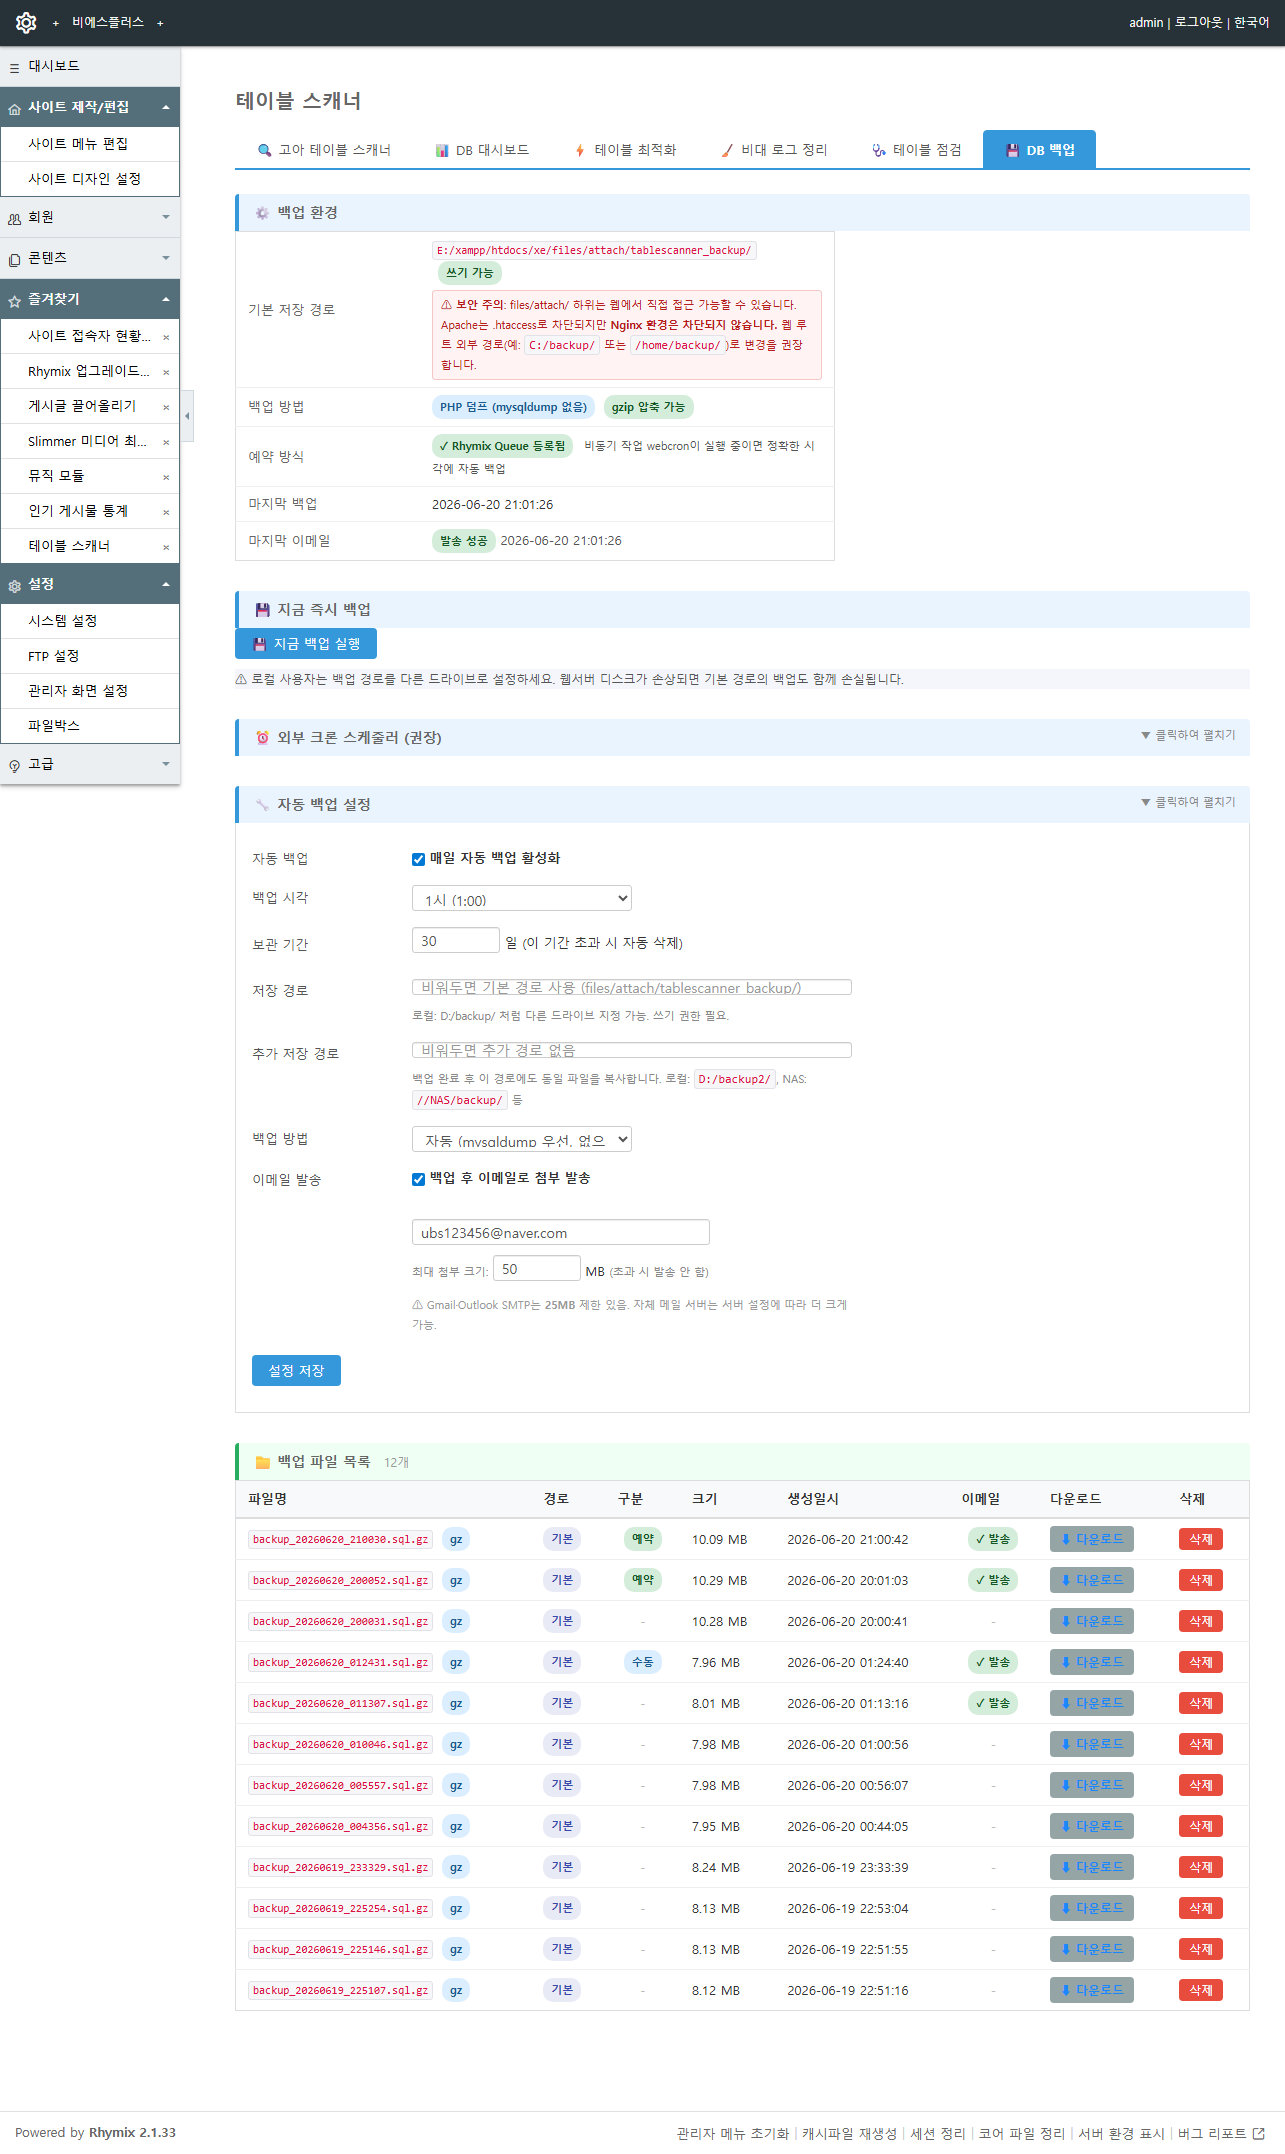Click the 저장 경로 input field
Image resolution: width=1285 pixels, height=2154 pixels.
click(632, 987)
